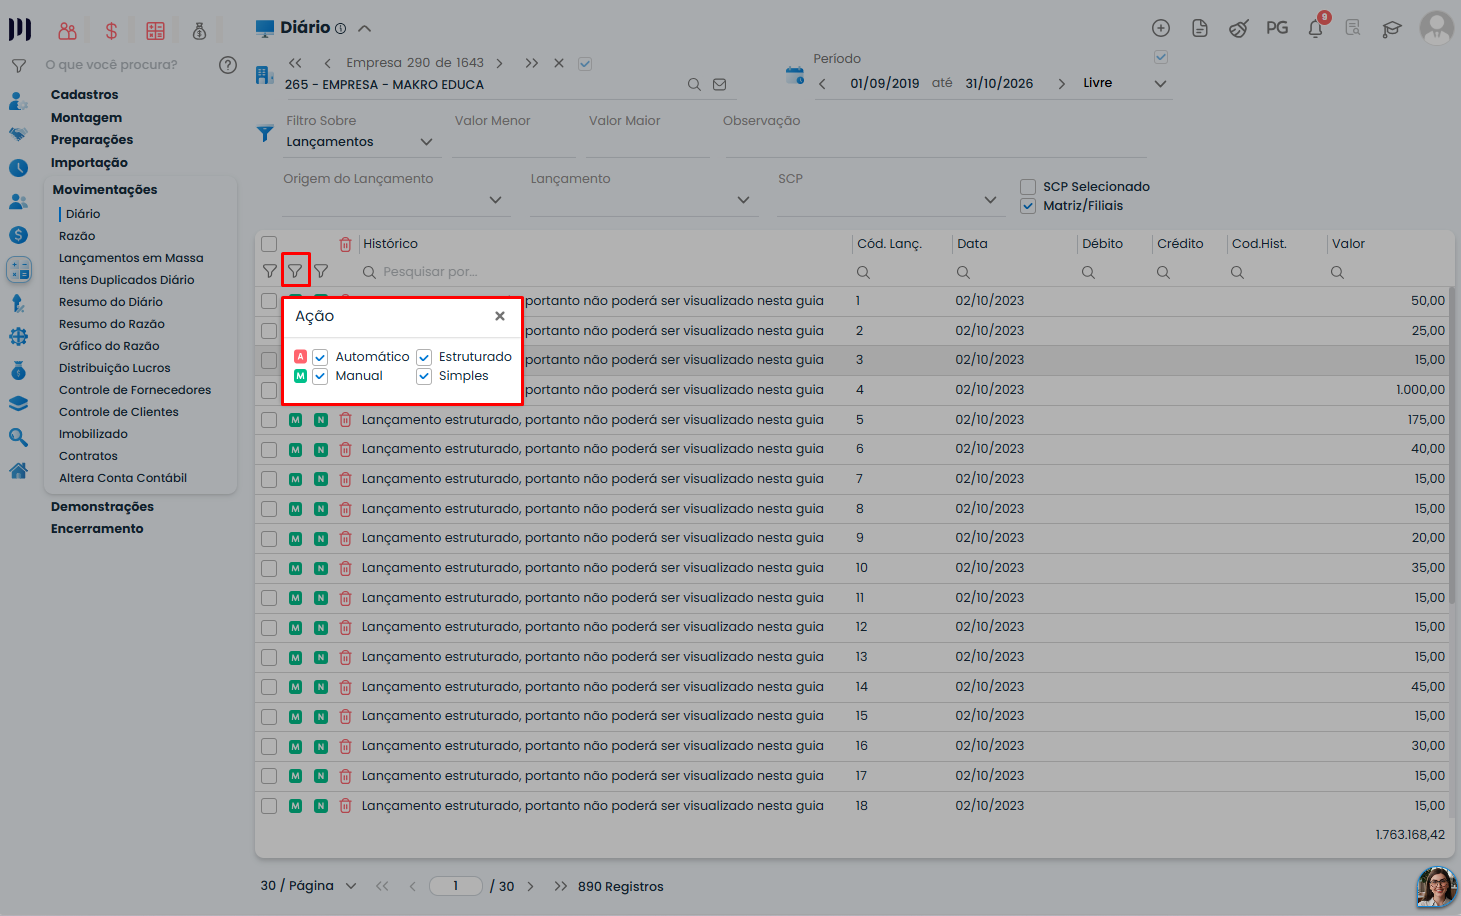
Task: Toggle the Estruturado checkbox
Action: point(424,357)
